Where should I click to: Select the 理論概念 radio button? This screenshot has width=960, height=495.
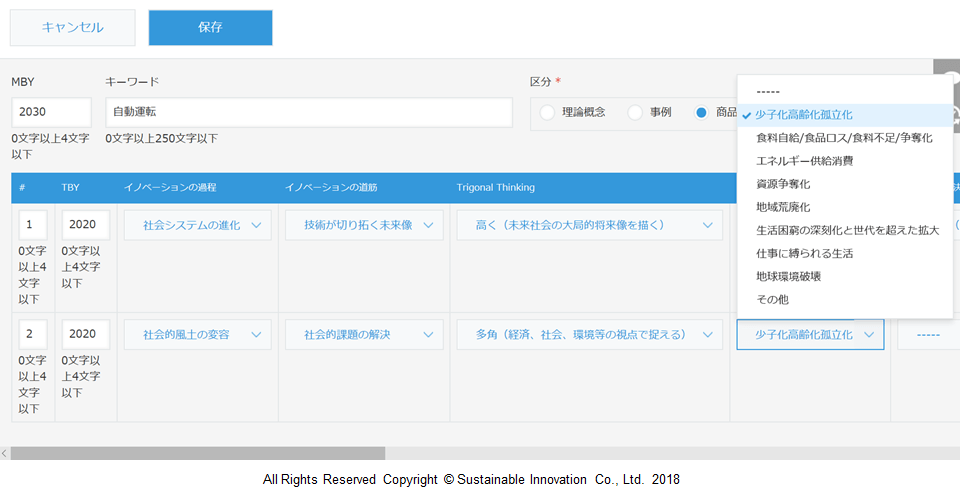547,112
